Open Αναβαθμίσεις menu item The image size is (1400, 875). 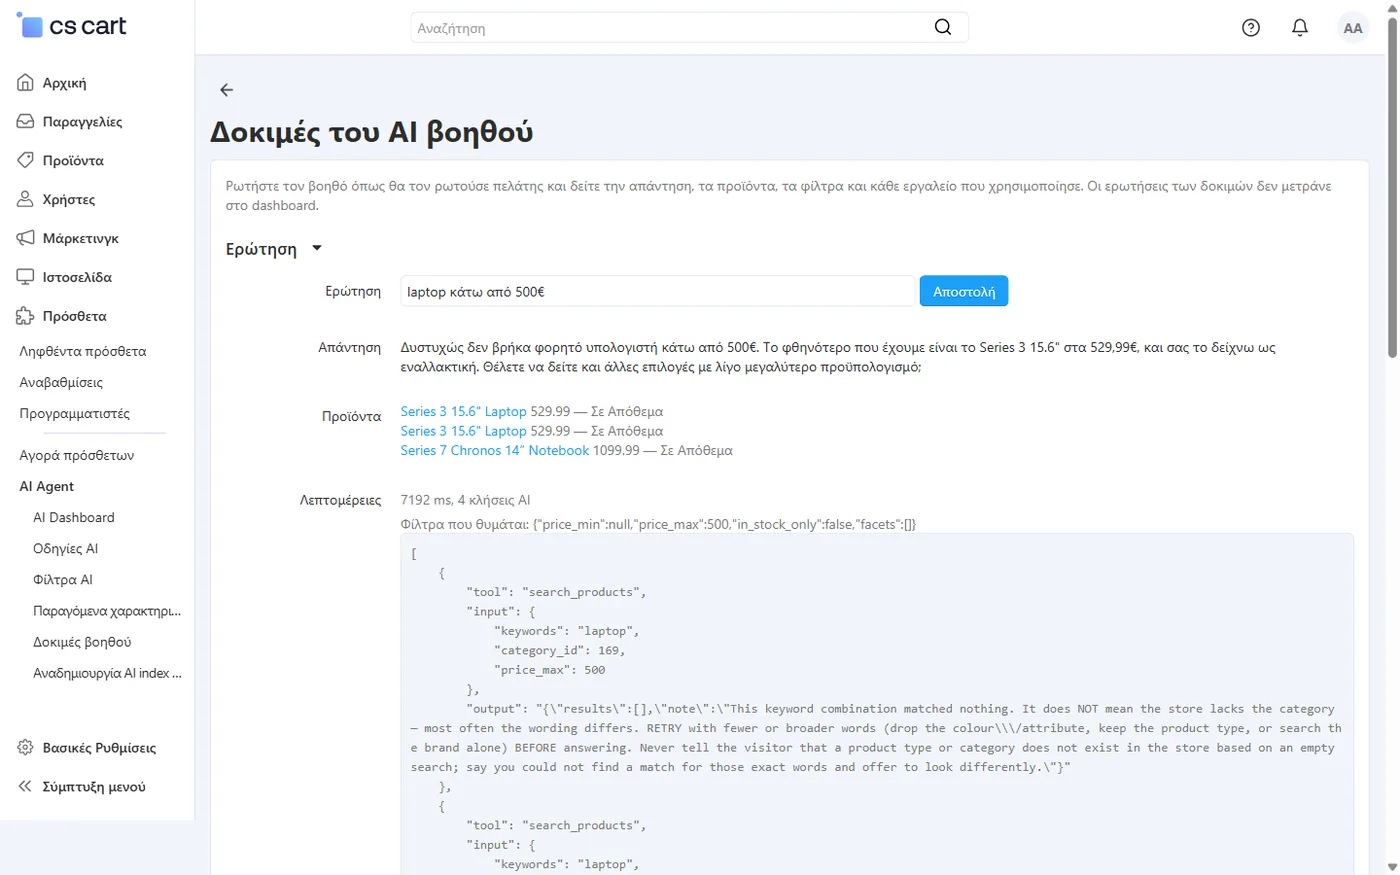click(x=61, y=382)
